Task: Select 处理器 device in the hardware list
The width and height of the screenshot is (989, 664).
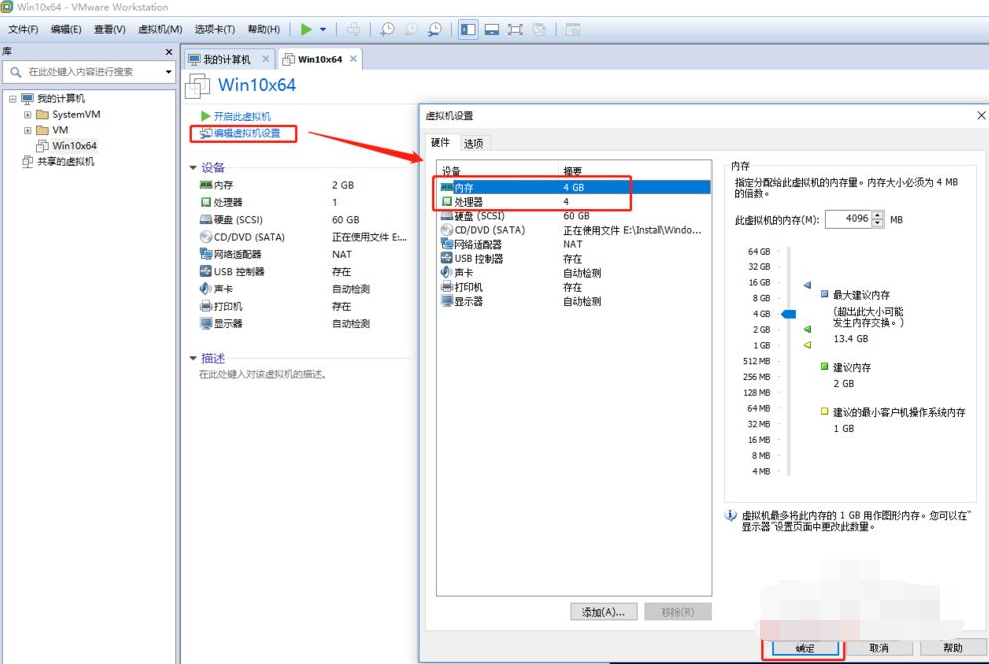Action: point(469,202)
